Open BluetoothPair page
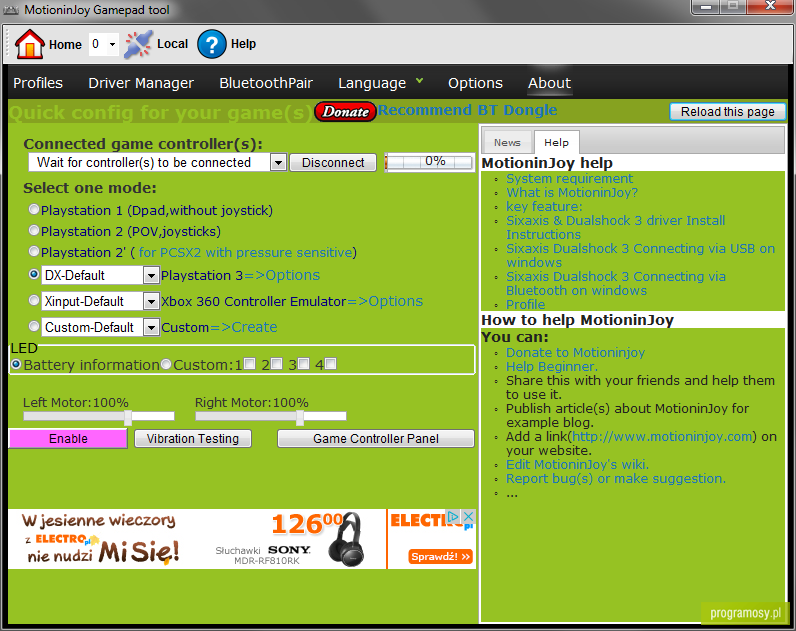The height and width of the screenshot is (631, 796). [x=266, y=83]
